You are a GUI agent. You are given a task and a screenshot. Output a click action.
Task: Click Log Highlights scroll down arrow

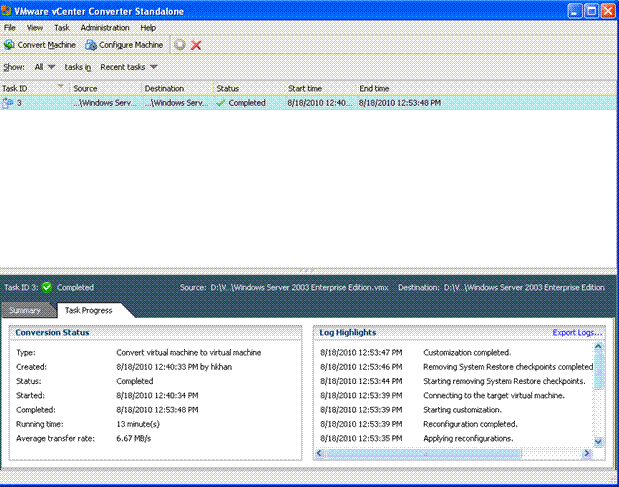[598, 442]
